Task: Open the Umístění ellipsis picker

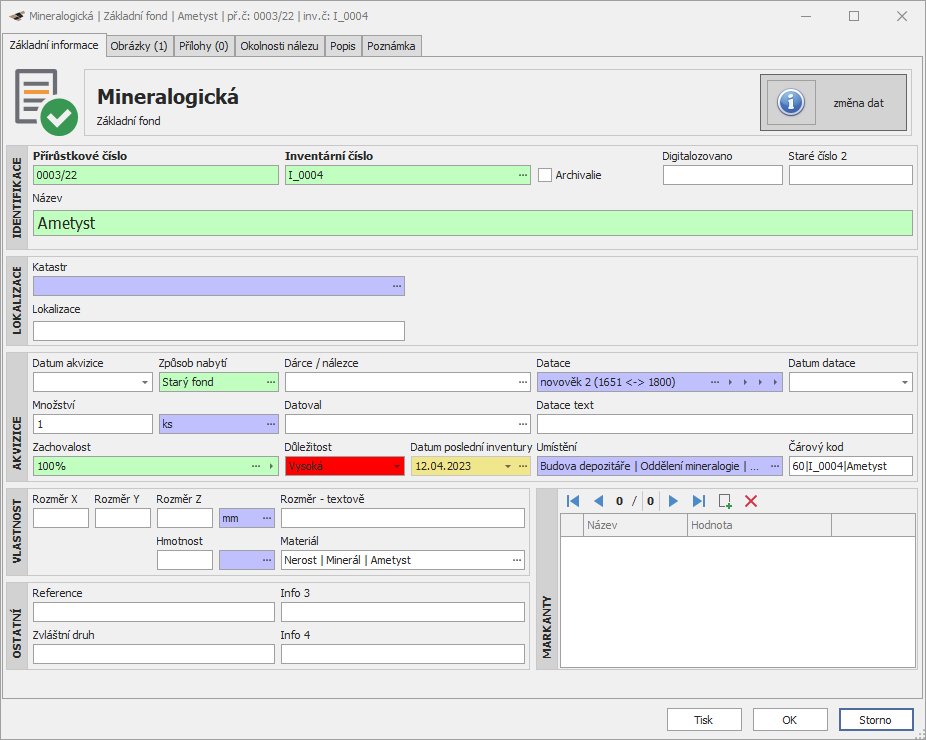Action: tap(775, 466)
